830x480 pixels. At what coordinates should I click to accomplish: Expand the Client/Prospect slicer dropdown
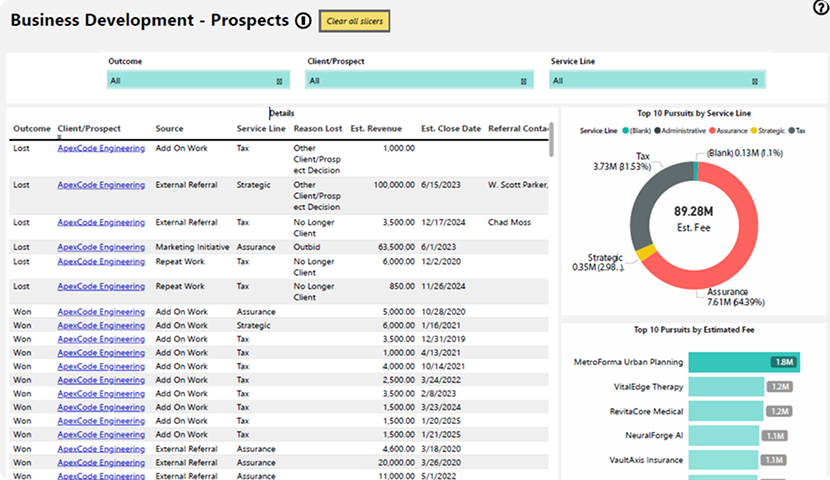click(417, 81)
